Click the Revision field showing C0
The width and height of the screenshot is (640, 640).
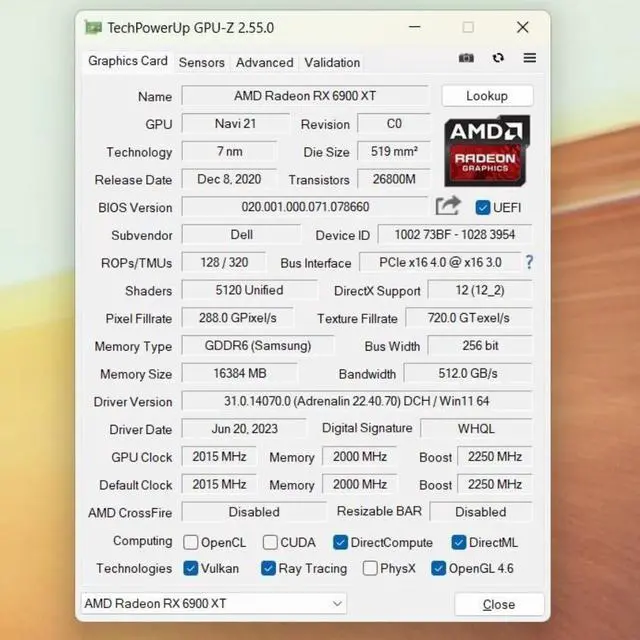(394, 124)
